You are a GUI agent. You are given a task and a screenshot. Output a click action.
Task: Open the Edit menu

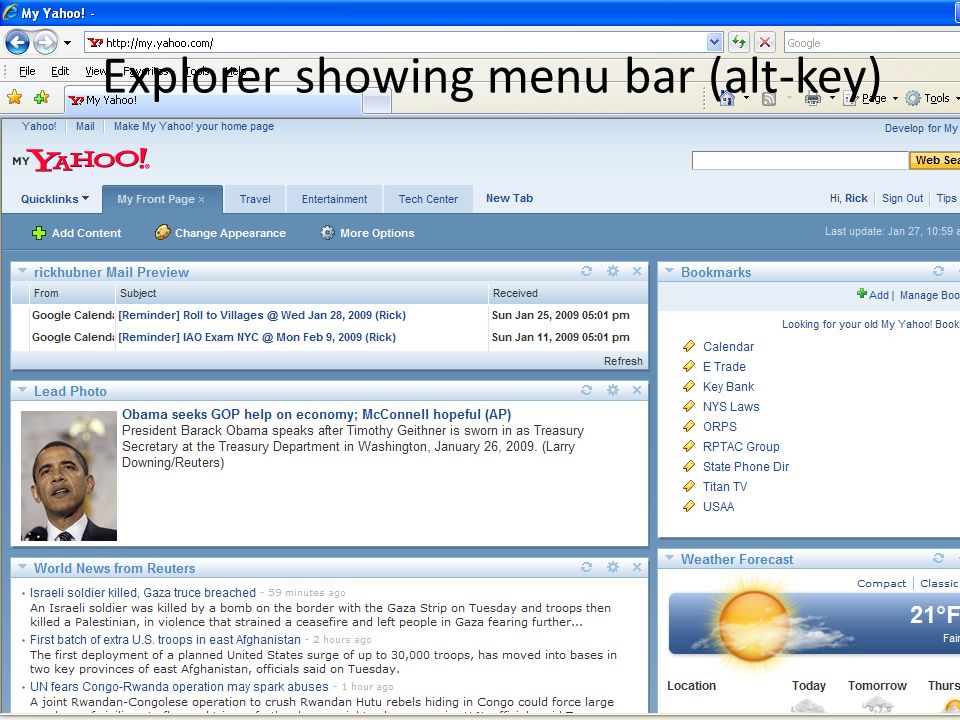(59, 71)
